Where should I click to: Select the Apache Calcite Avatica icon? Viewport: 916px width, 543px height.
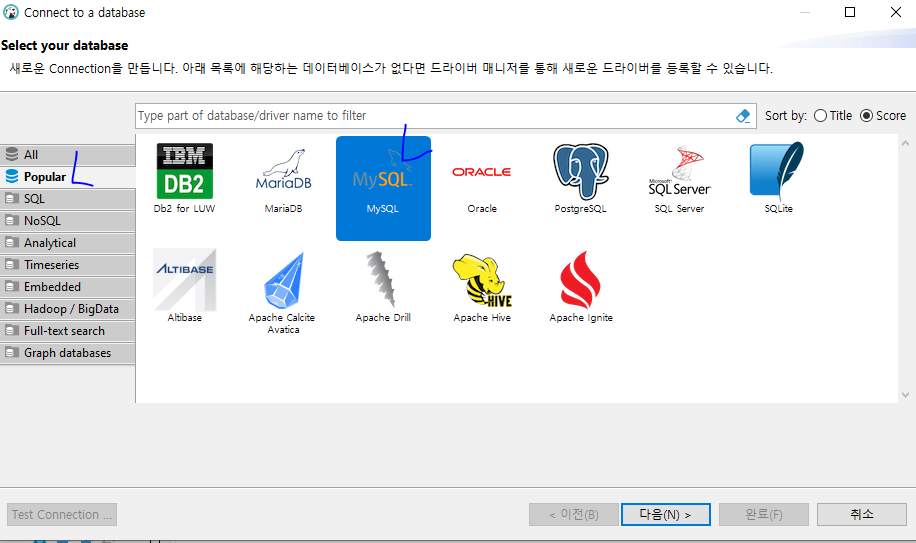coord(284,280)
